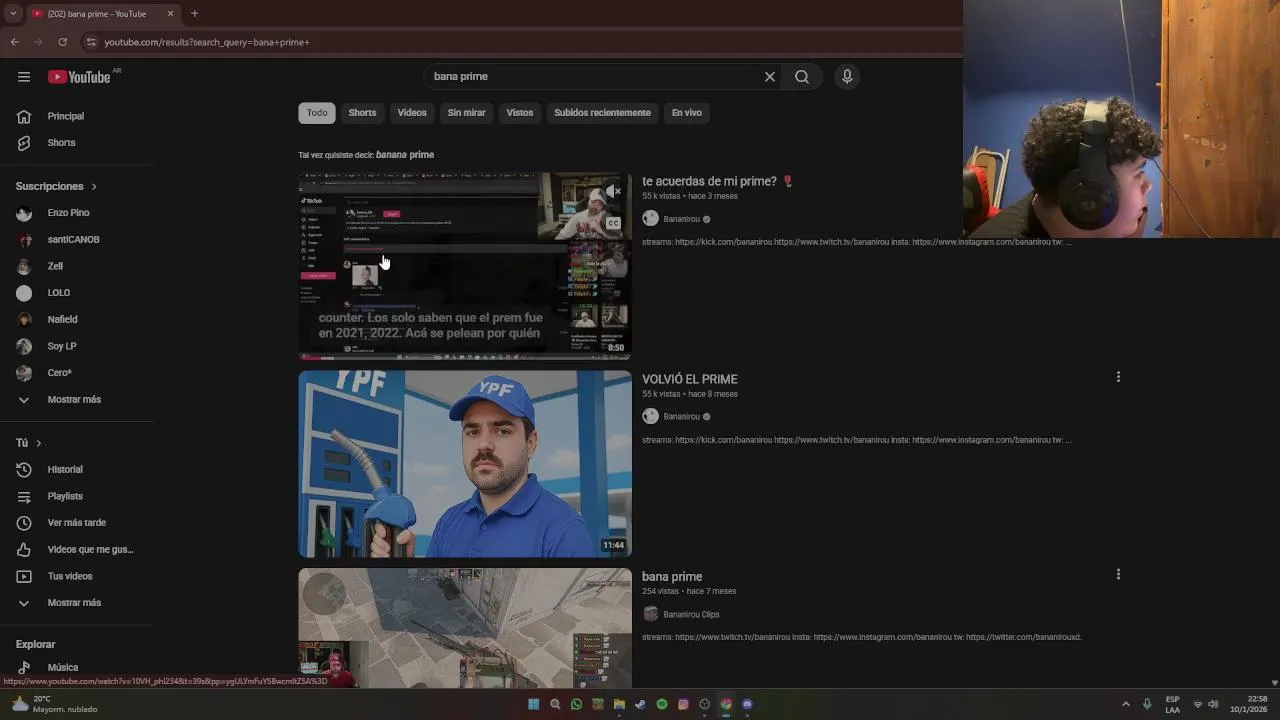This screenshot has height=720, width=1280.
Task: Expand the 'Tú' section
Action: (x=28, y=443)
